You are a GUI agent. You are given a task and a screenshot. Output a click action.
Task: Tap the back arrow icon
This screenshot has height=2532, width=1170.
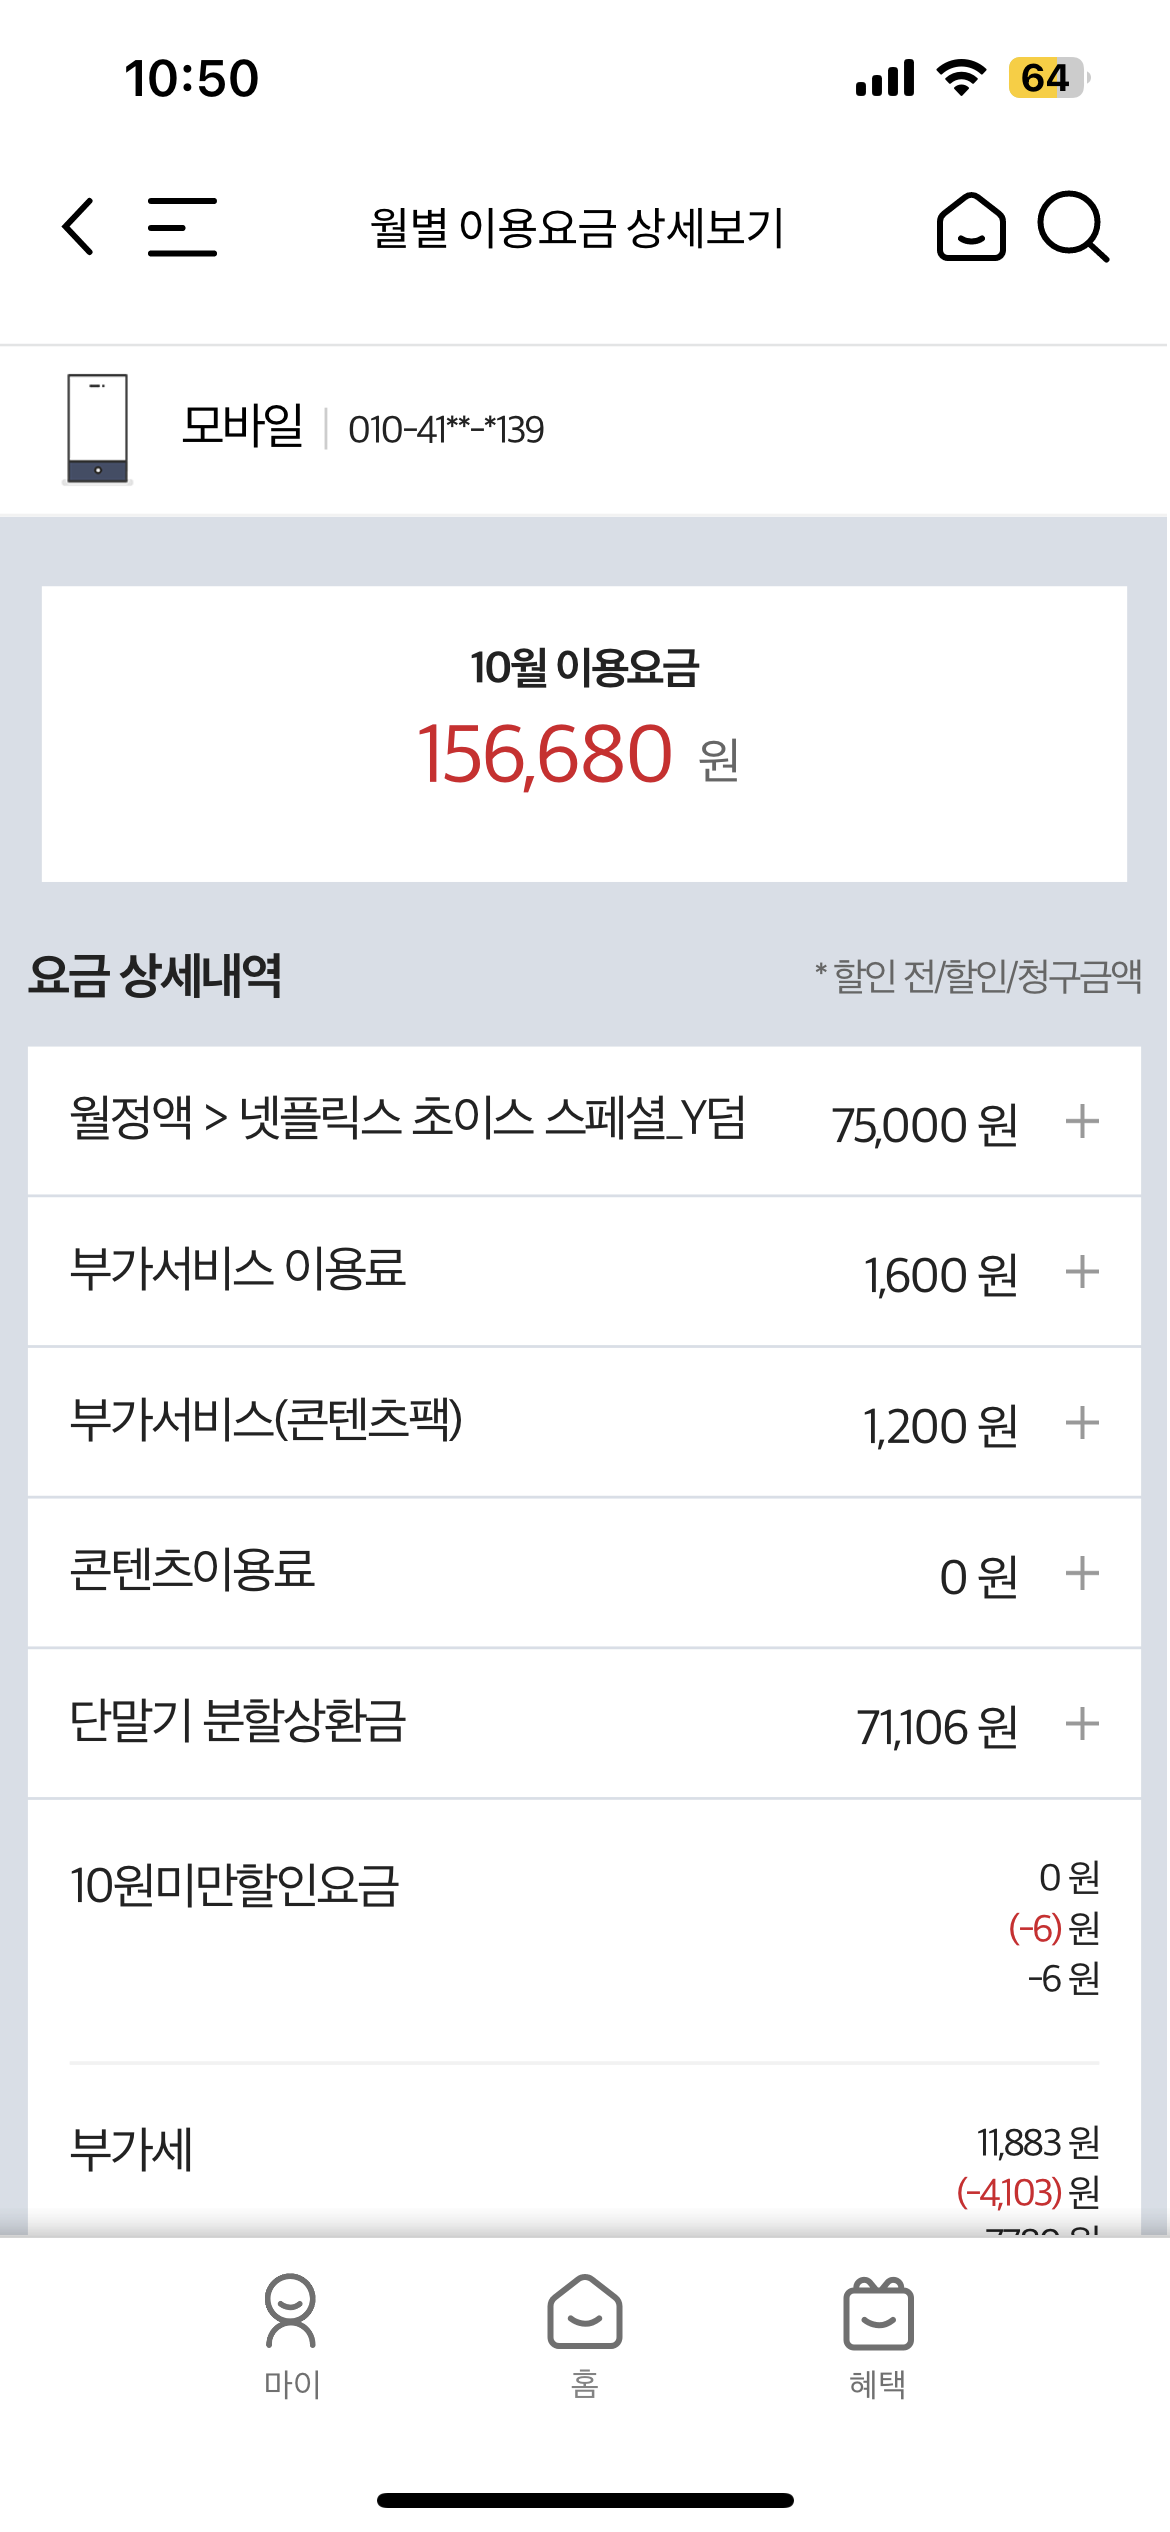pyautogui.click(x=78, y=227)
